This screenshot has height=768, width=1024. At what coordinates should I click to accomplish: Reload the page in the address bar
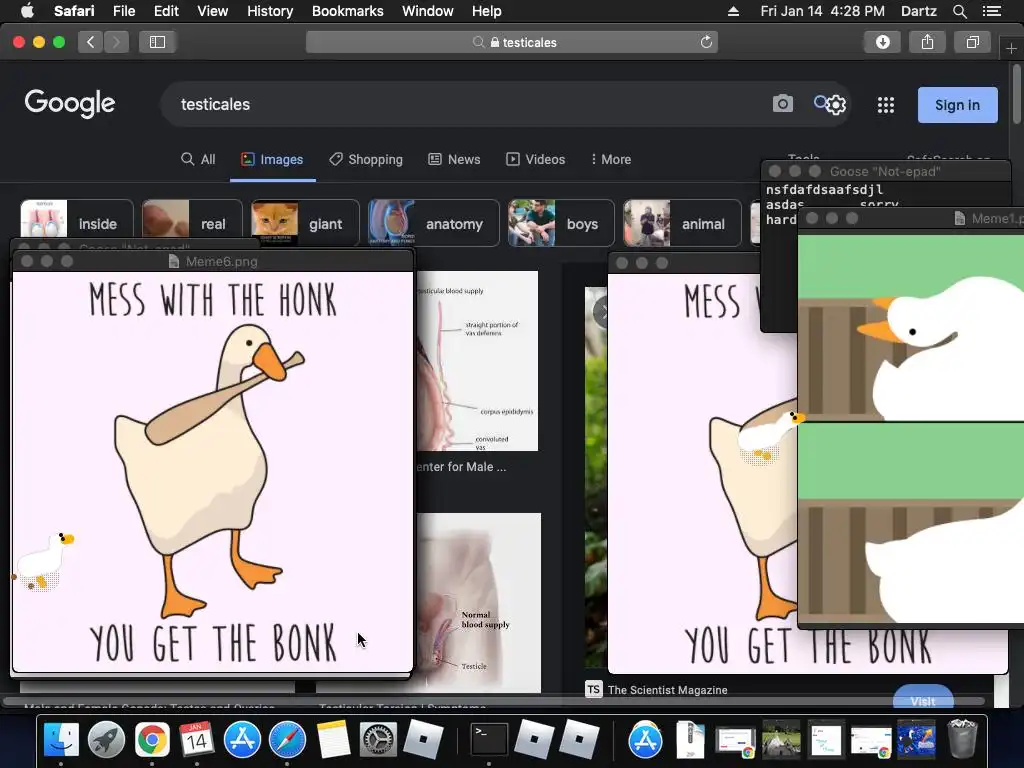click(x=706, y=42)
